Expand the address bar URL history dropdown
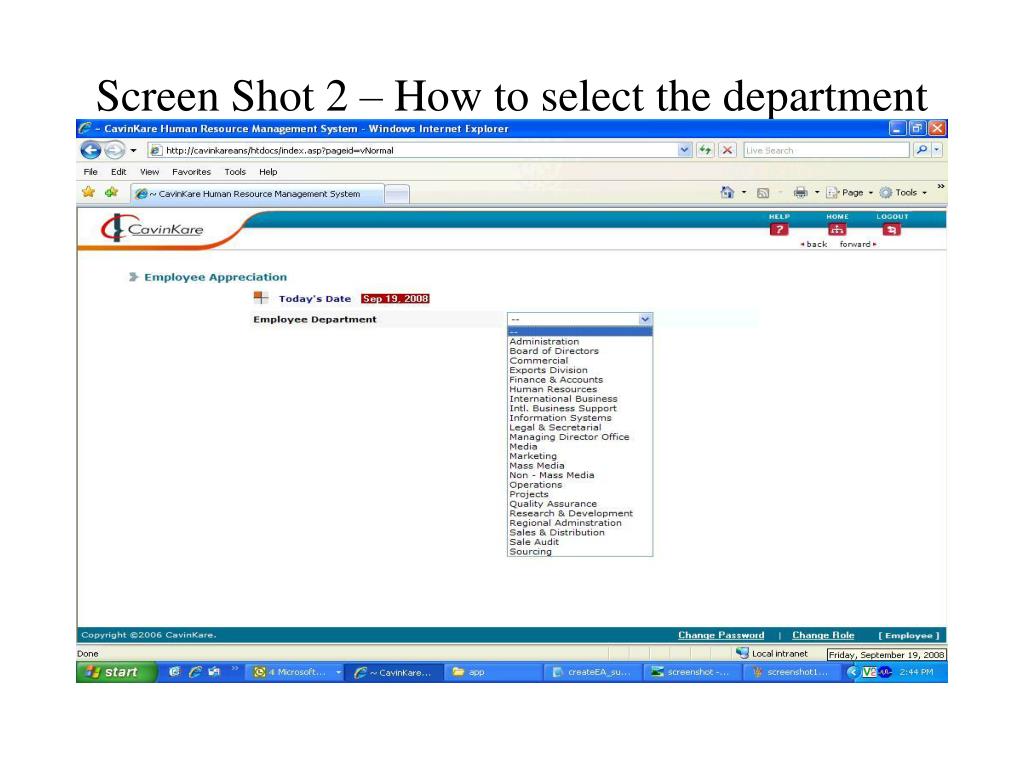Screen dimensions: 1024x768 (684, 150)
